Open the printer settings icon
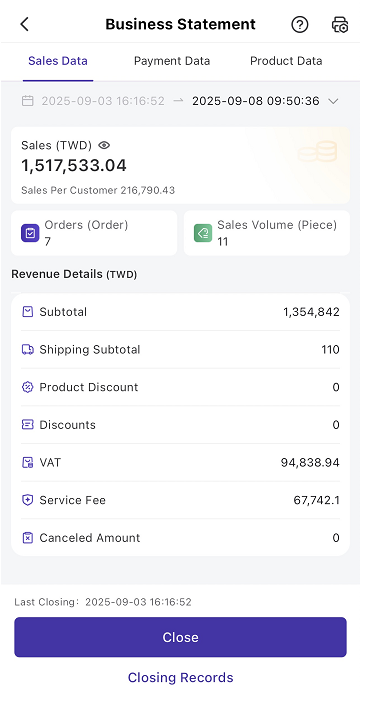 [340, 24]
